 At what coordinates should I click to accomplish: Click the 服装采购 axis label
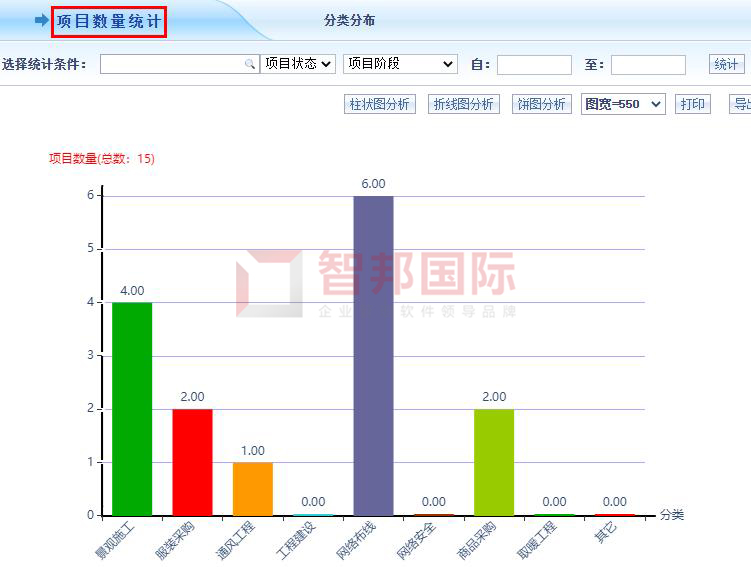(x=175, y=541)
